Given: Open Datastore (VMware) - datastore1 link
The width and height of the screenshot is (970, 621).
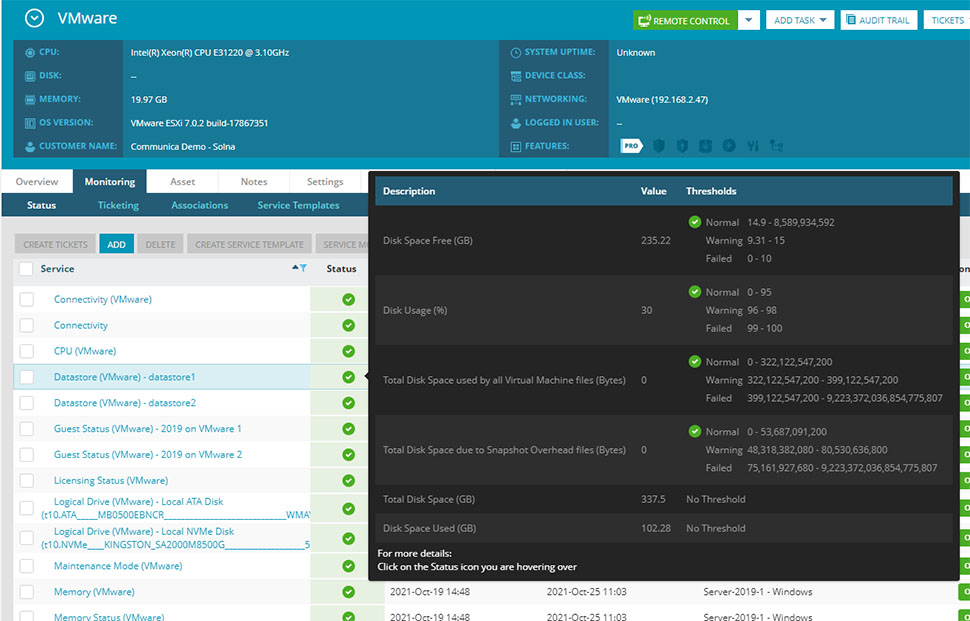Looking at the screenshot, I should [x=124, y=377].
